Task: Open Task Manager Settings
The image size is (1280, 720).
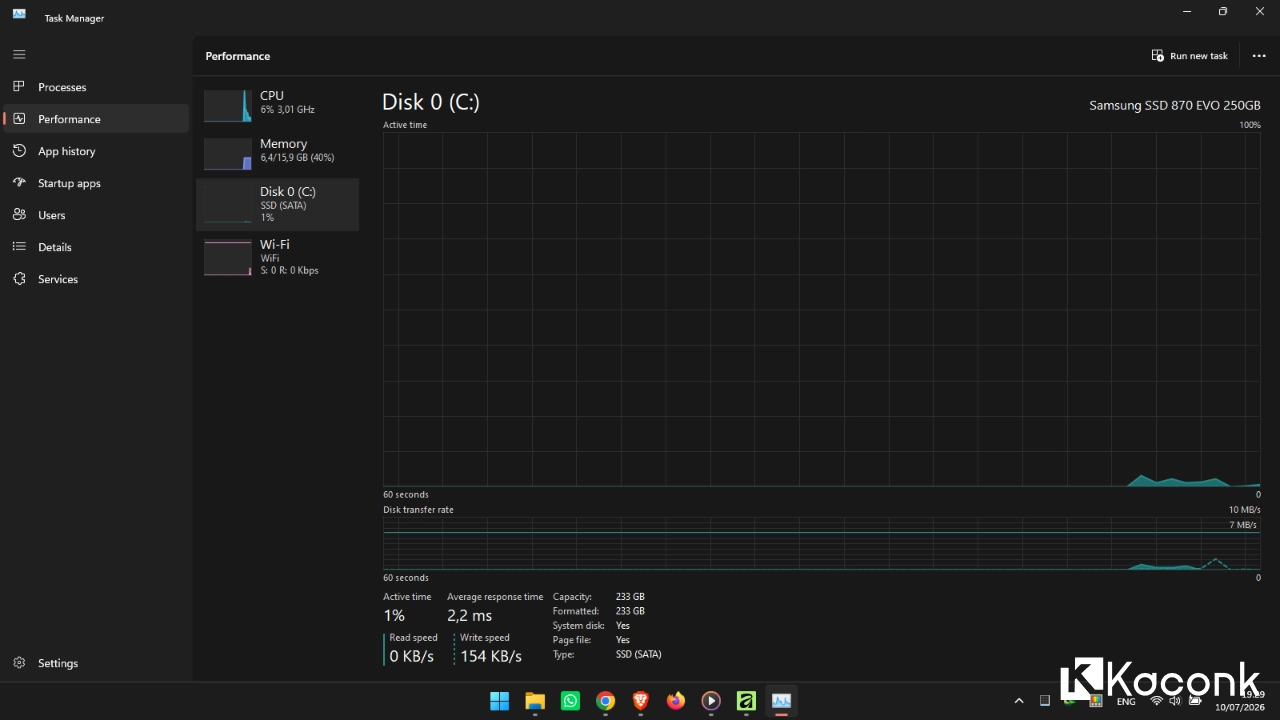Action: [96, 663]
